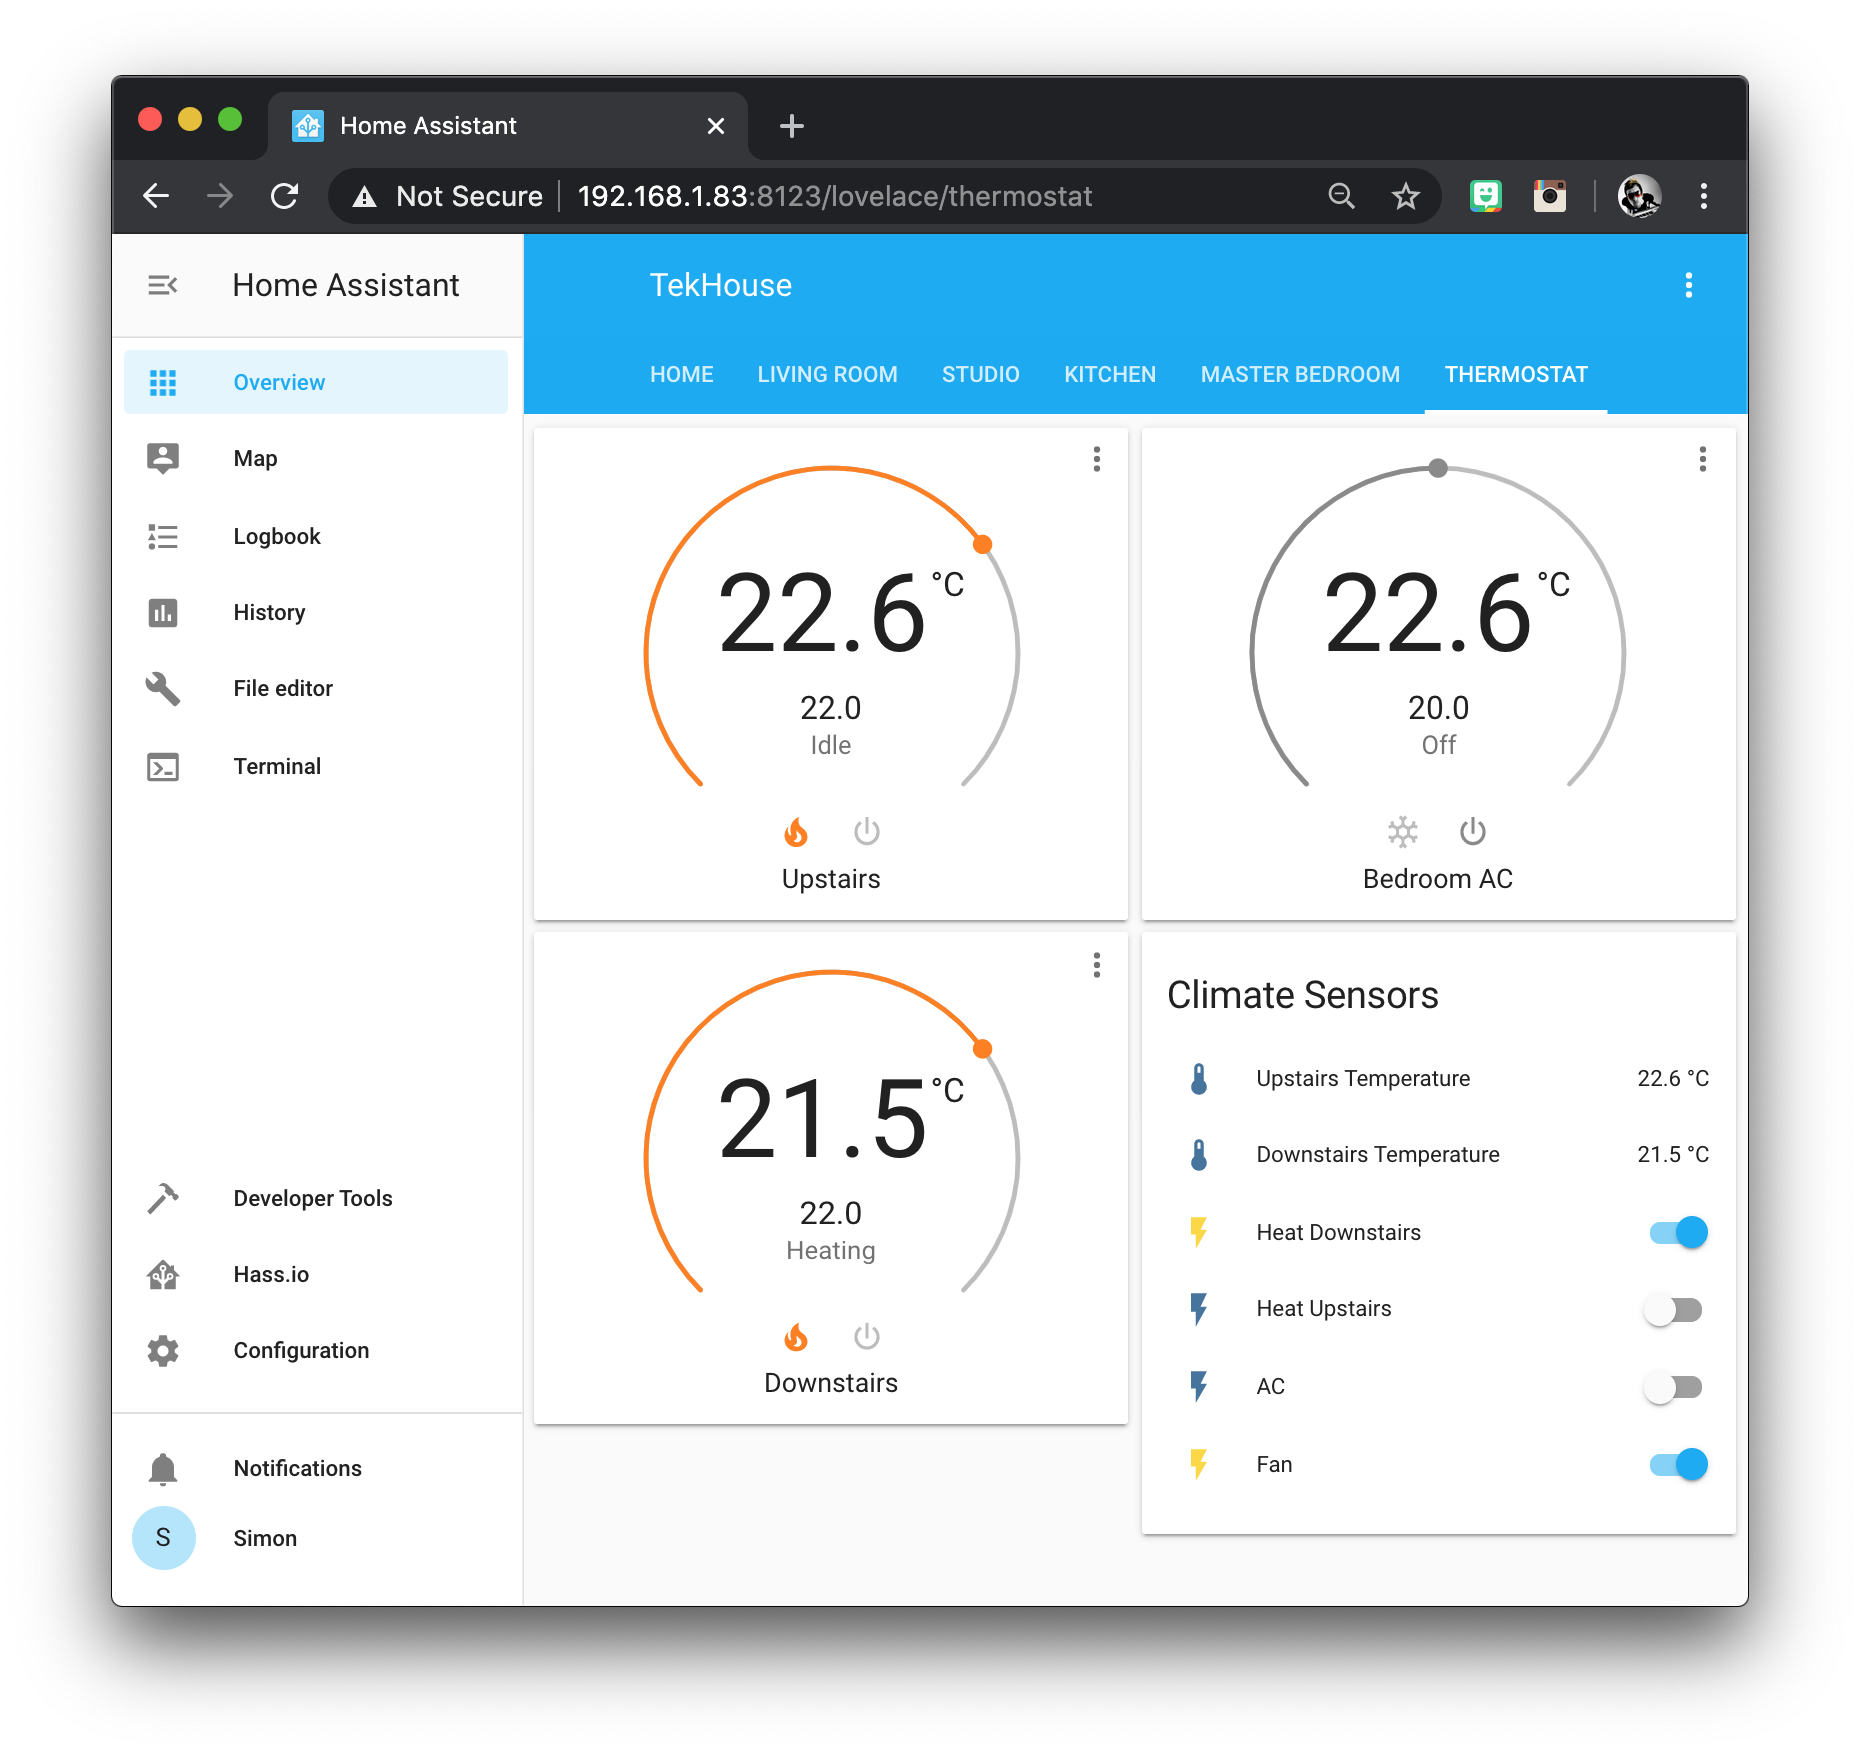Switch to the Living Room tab

827,375
